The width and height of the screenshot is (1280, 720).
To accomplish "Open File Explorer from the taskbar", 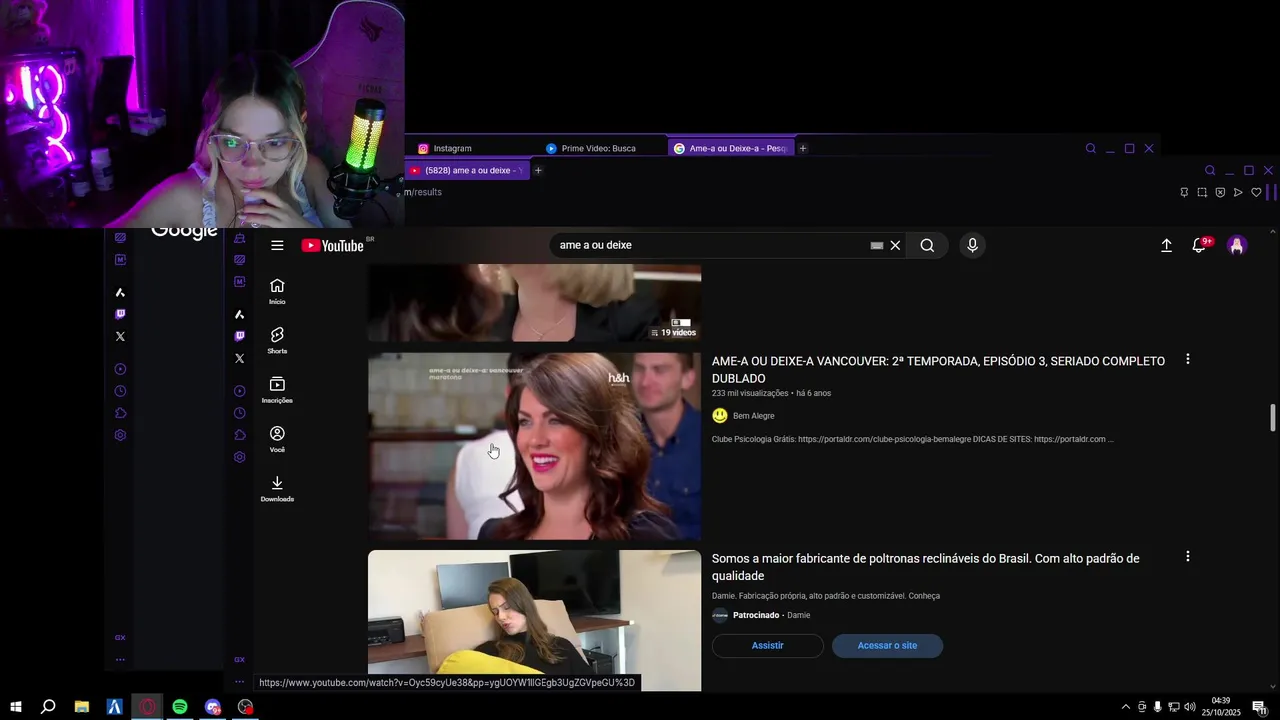I will click(82, 707).
